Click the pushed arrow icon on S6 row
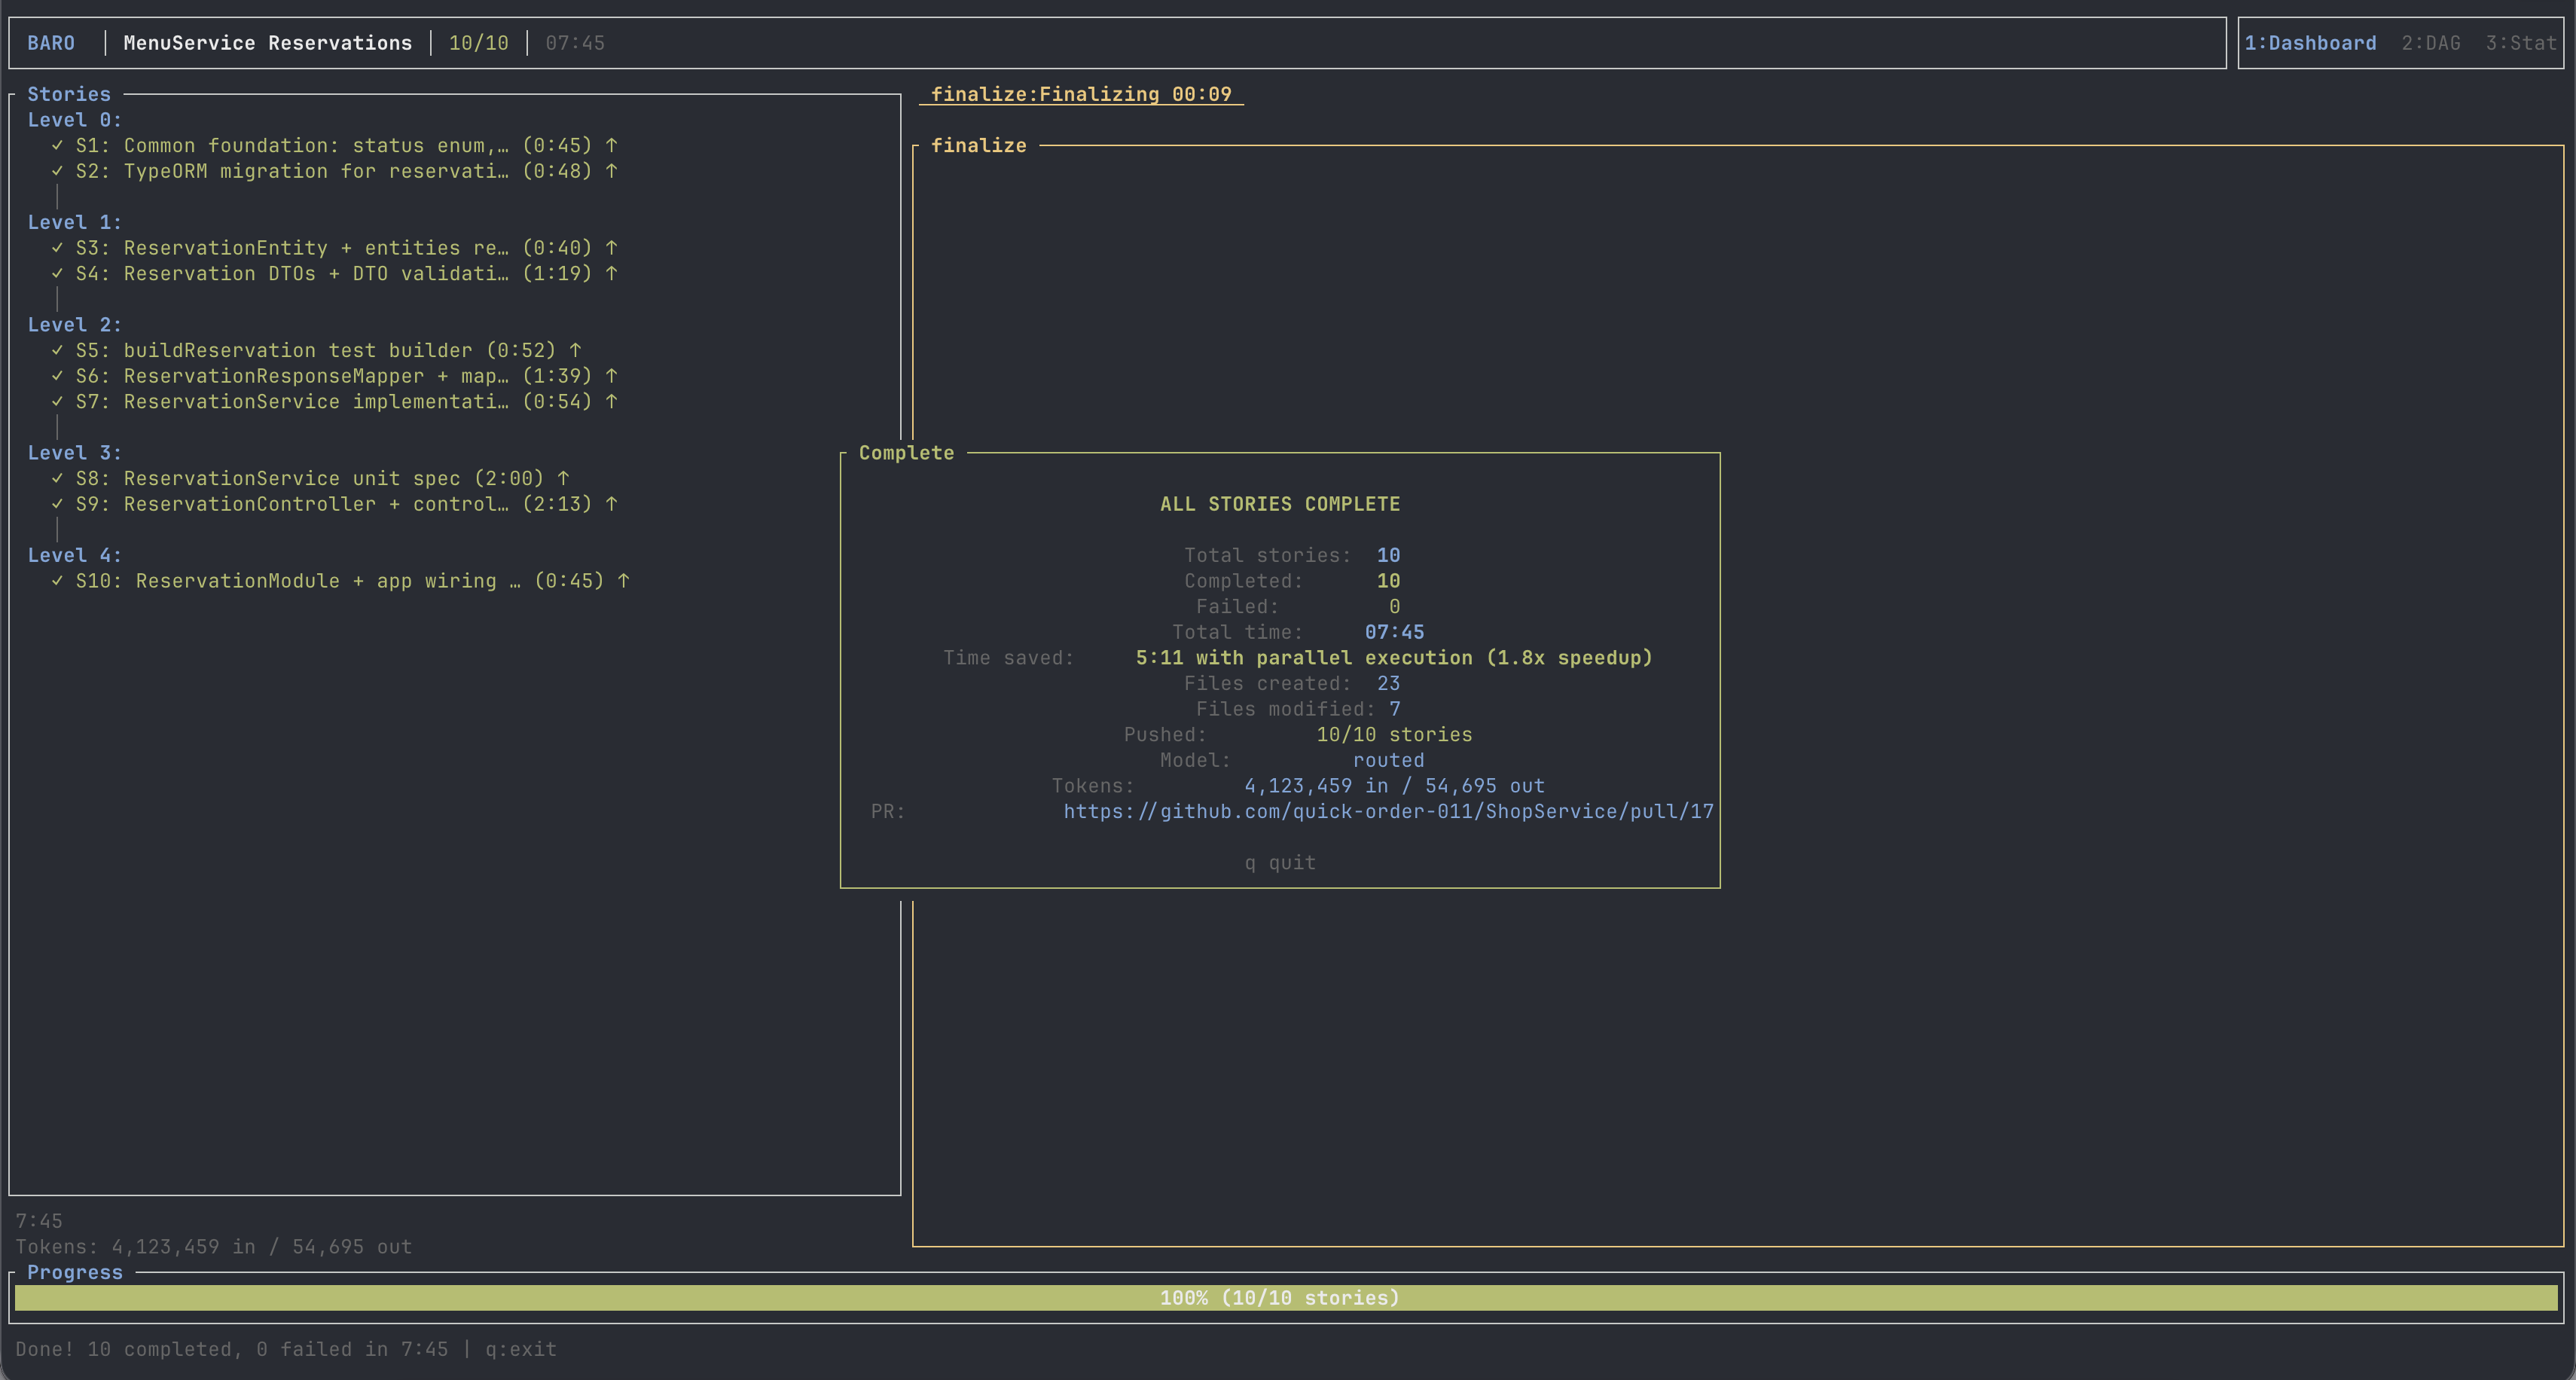 click(611, 376)
